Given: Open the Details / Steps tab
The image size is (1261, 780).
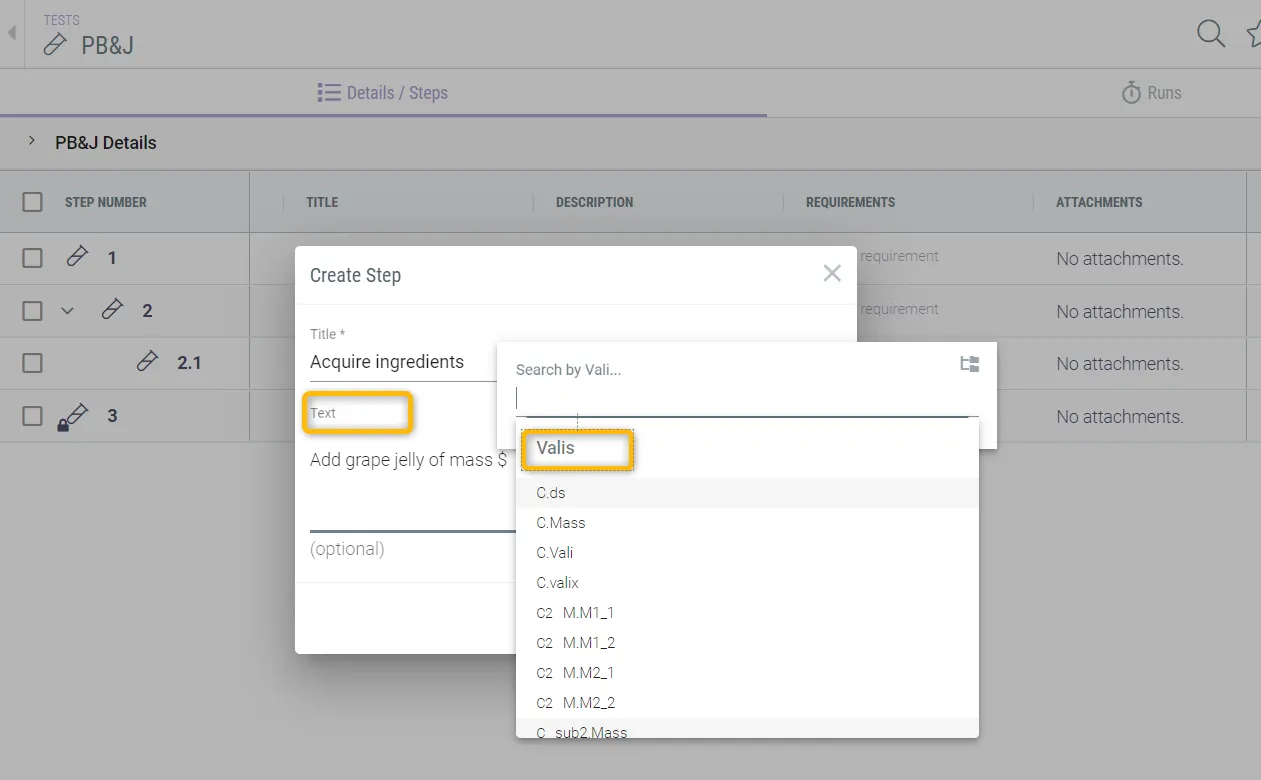Looking at the screenshot, I should (383, 93).
